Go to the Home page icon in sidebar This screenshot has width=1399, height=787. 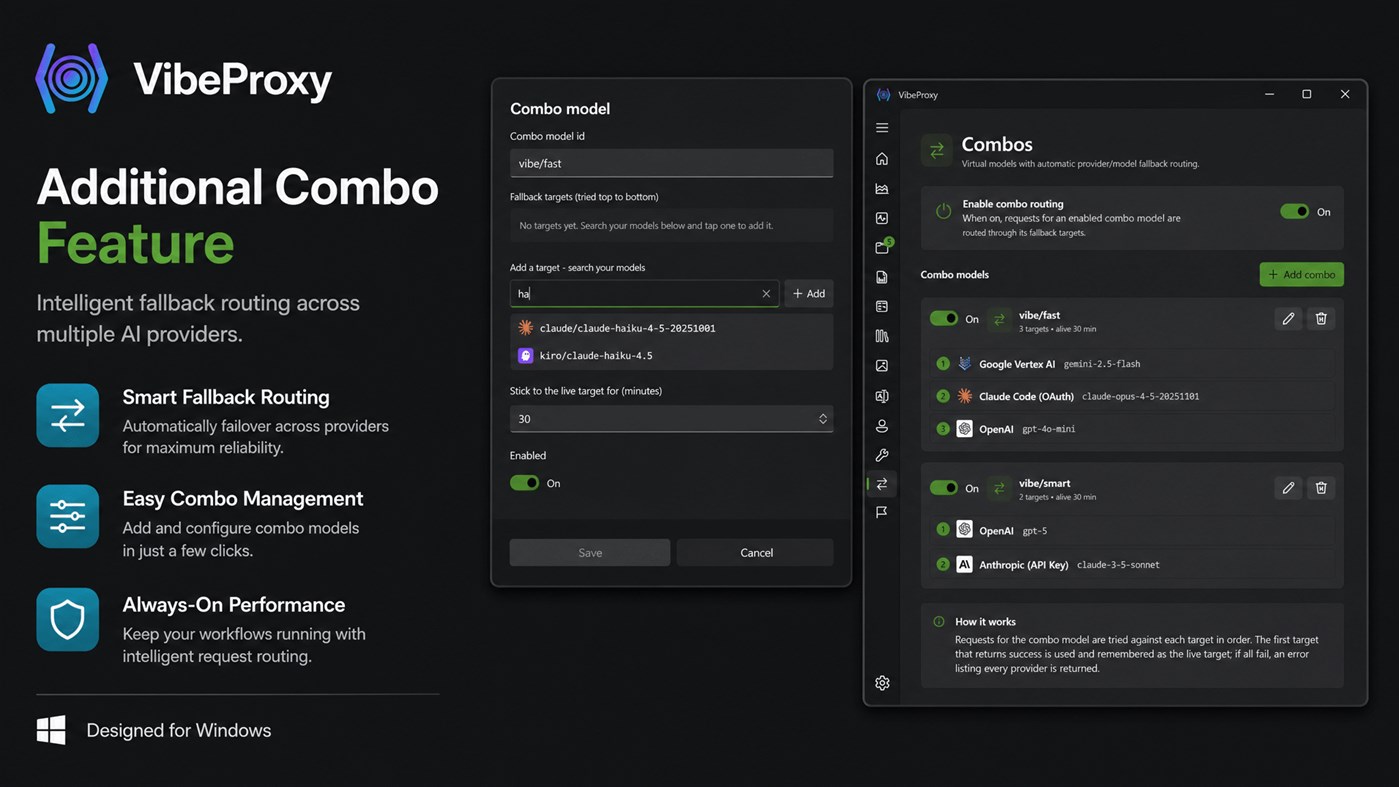(x=882, y=159)
